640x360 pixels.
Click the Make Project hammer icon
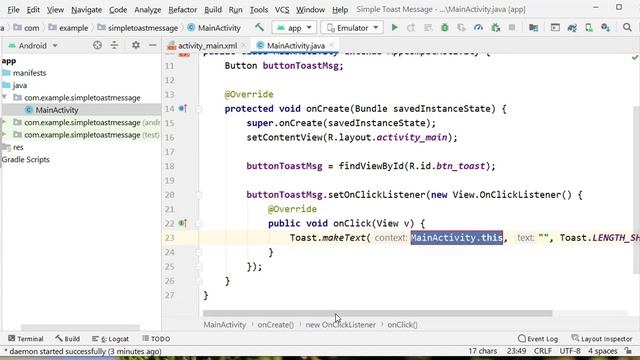[x=259, y=27]
